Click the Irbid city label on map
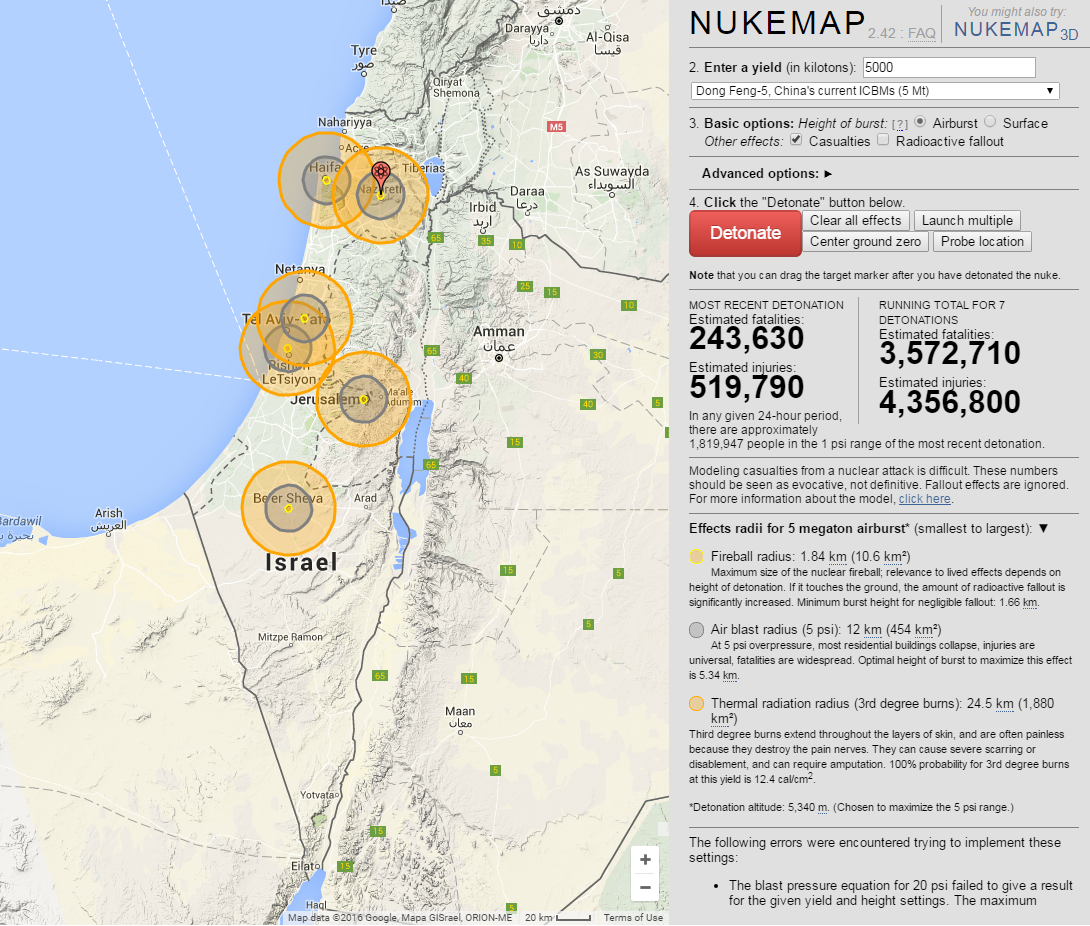 (482, 207)
